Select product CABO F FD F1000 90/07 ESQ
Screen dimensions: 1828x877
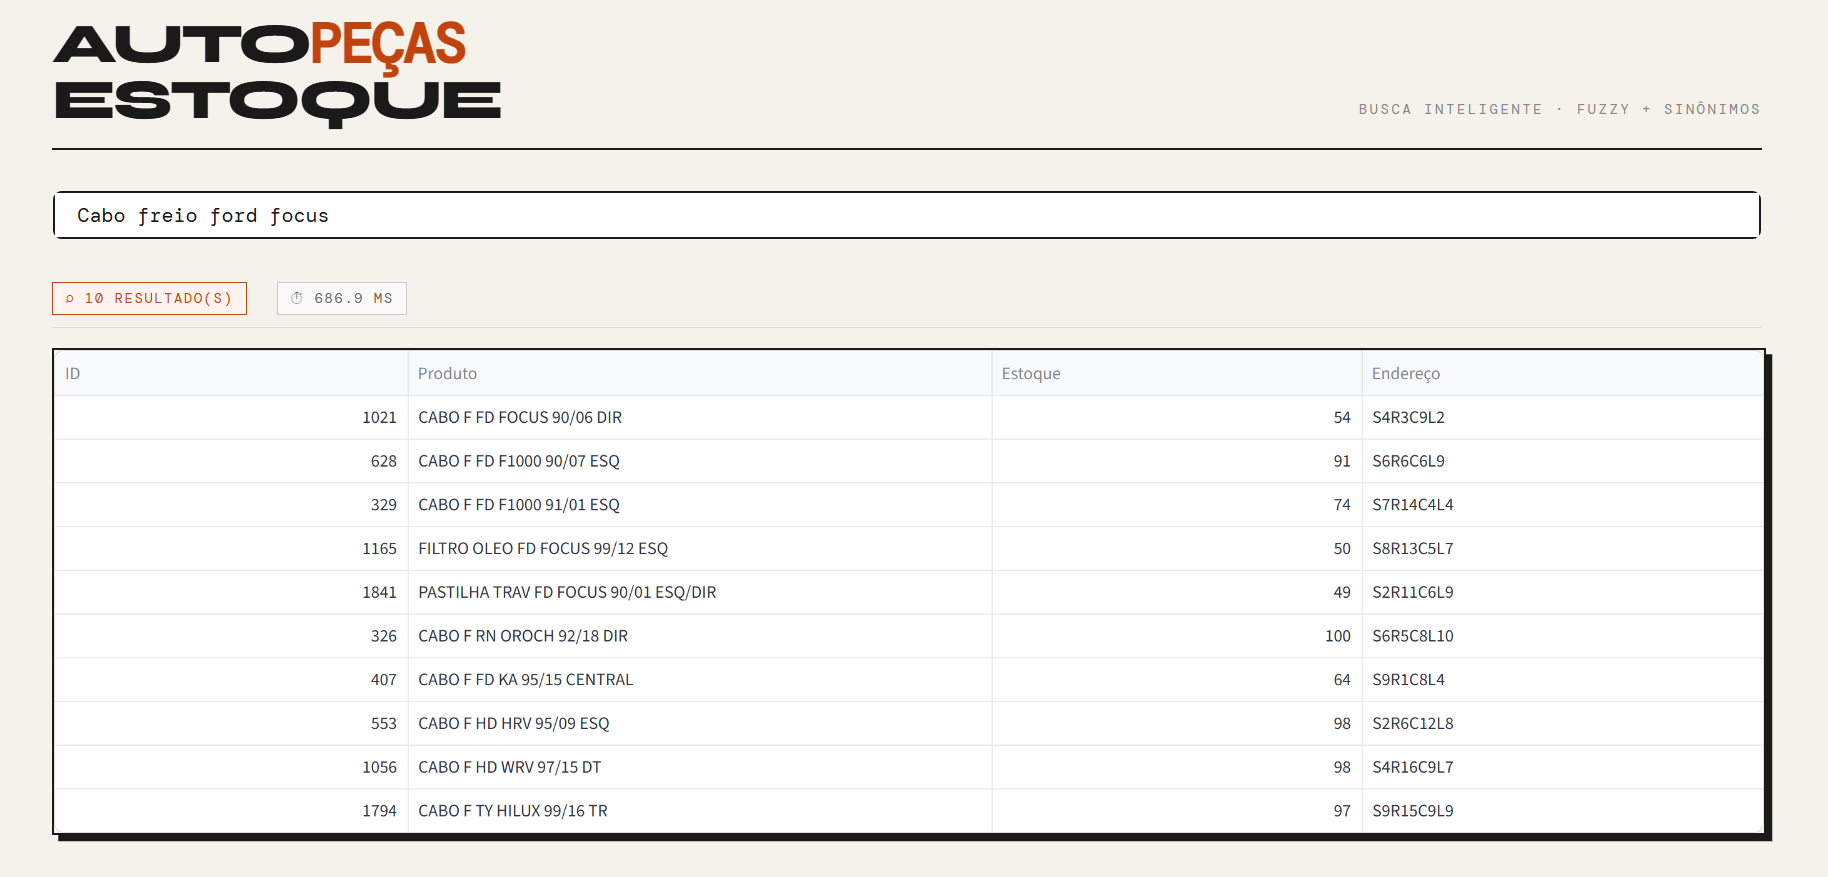[x=519, y=462]
